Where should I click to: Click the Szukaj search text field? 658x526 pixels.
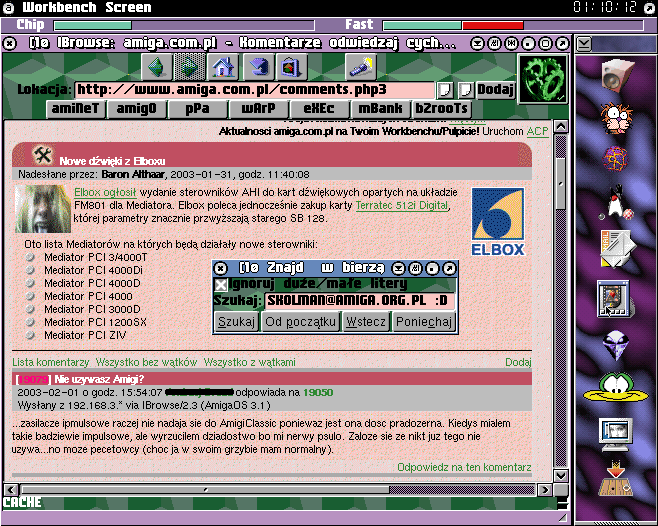360,301
